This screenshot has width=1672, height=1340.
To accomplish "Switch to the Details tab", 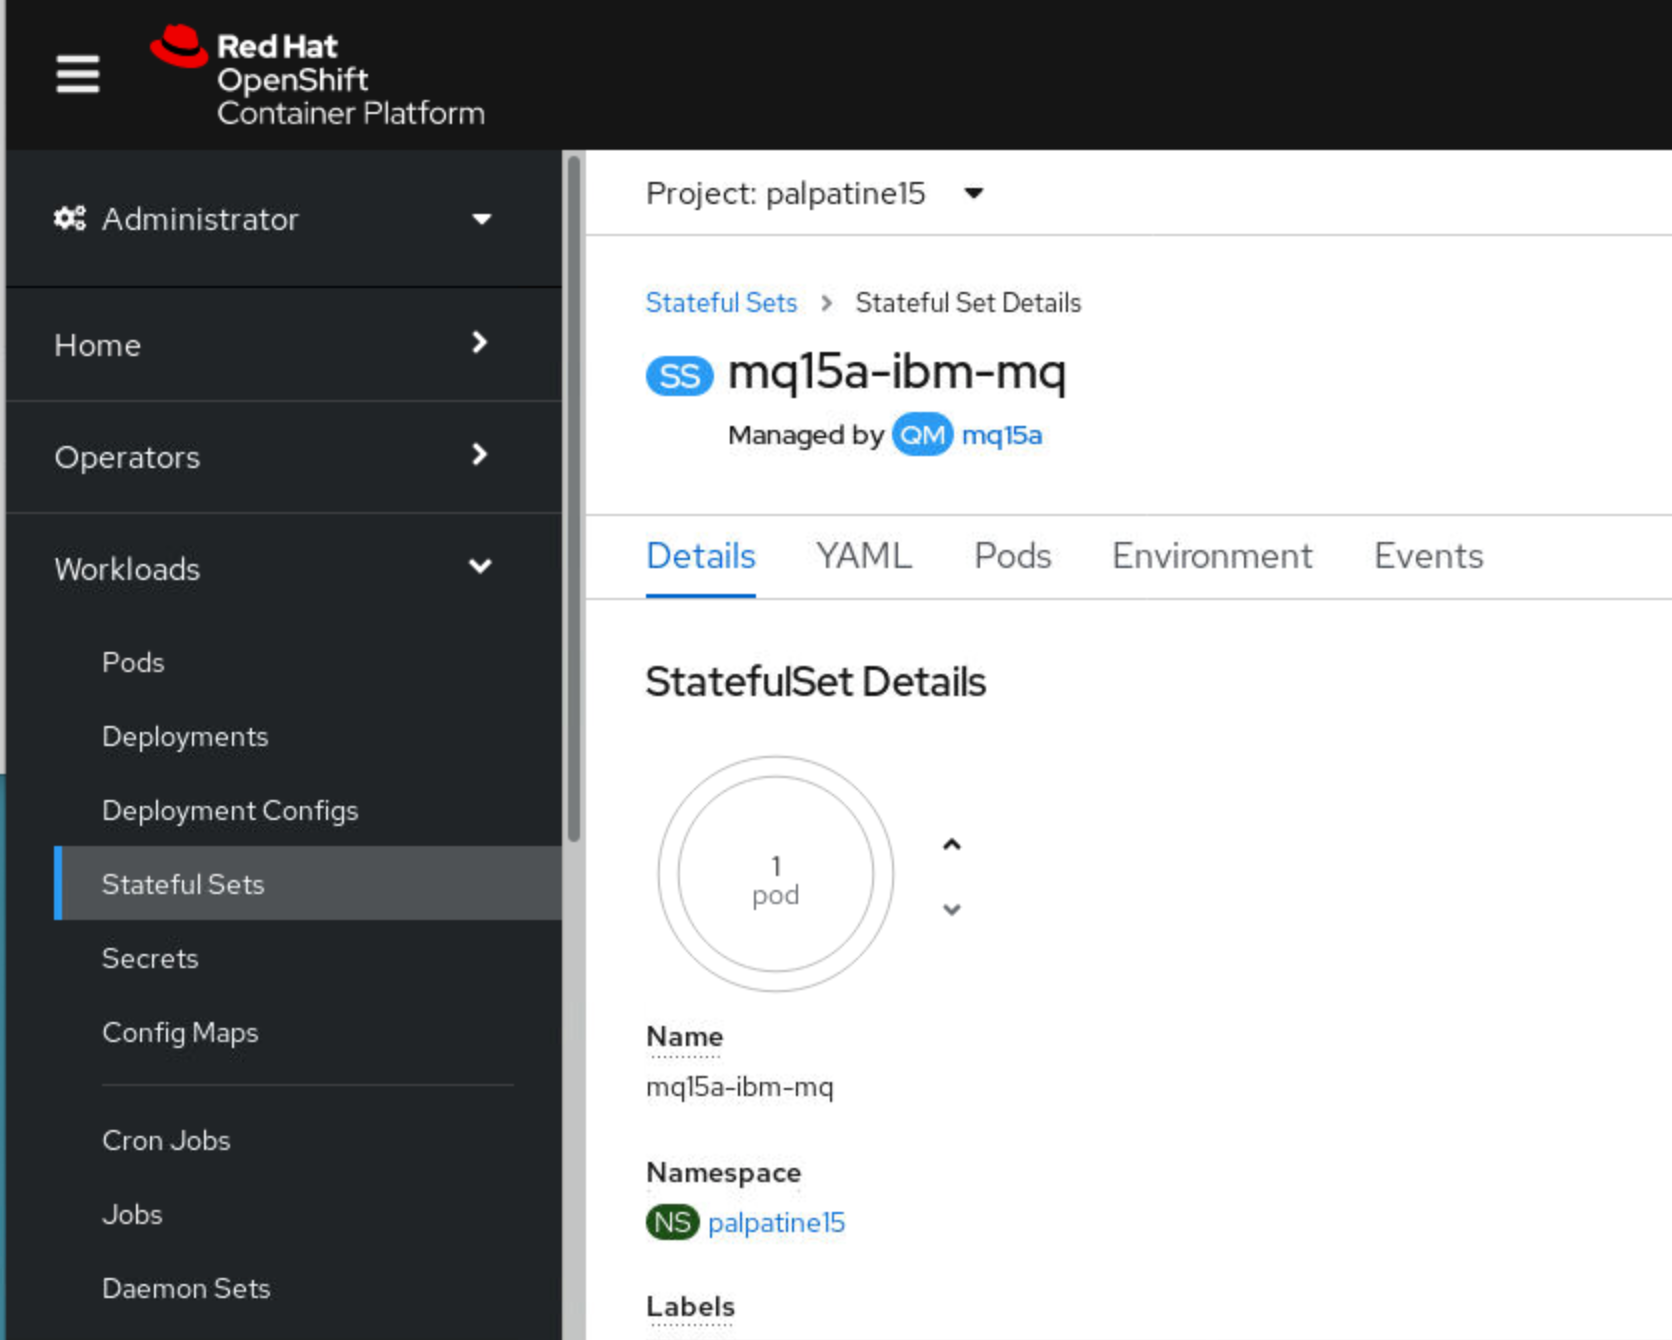I will [701, 556].
